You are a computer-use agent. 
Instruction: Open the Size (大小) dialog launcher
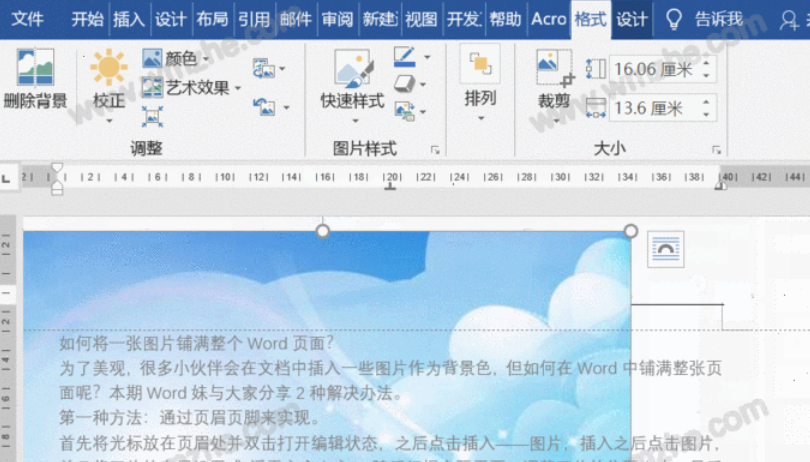[716, 150]
